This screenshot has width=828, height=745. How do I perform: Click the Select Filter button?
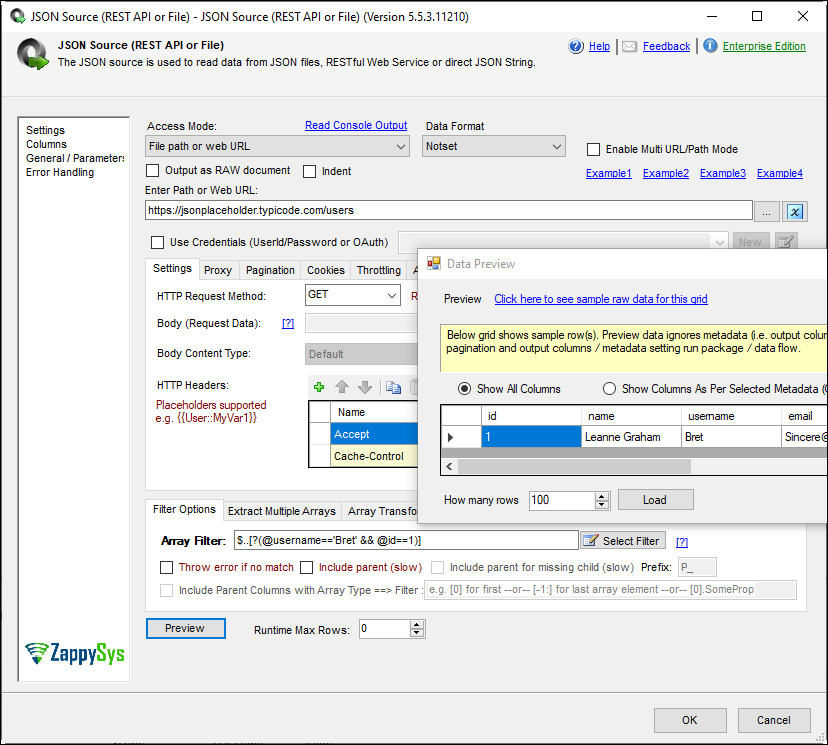click(623, 541)
